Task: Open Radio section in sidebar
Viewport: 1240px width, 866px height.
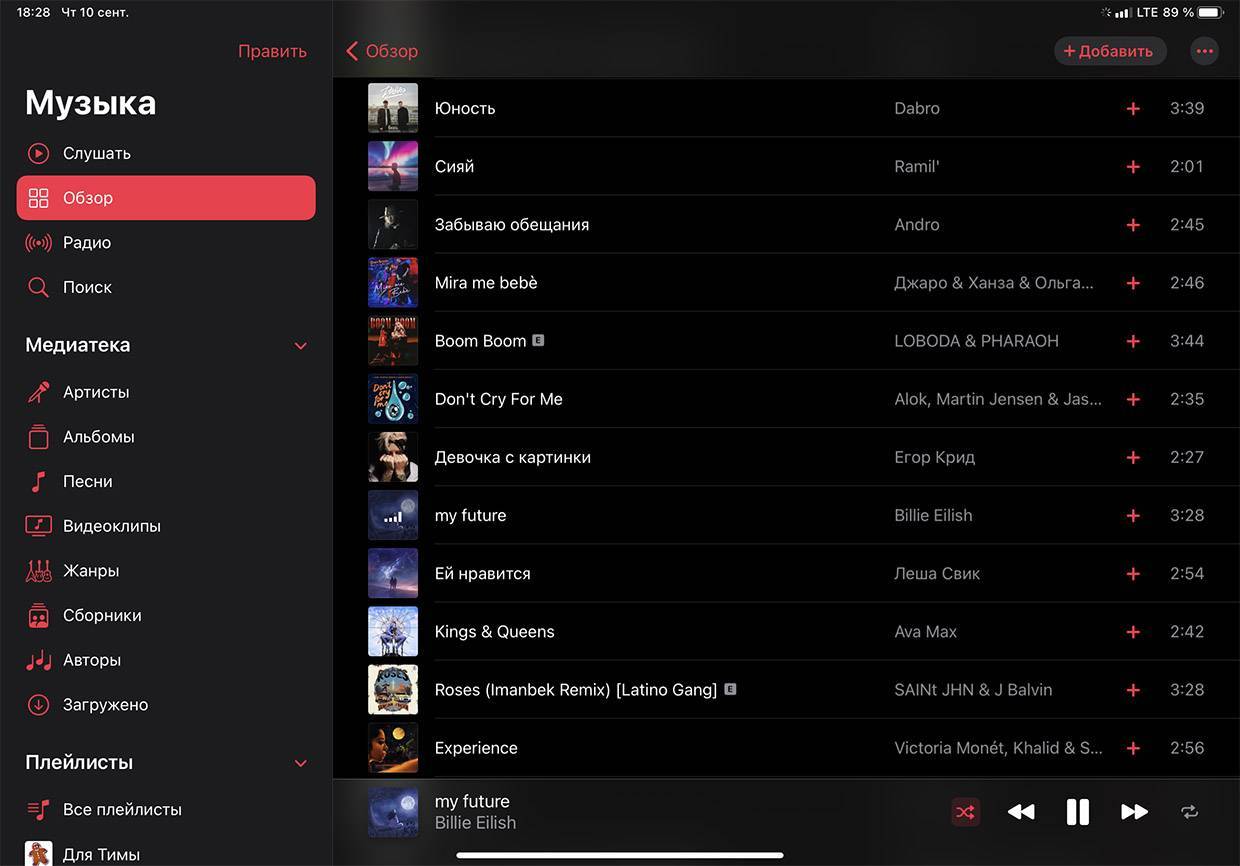Action: (87, 243)
